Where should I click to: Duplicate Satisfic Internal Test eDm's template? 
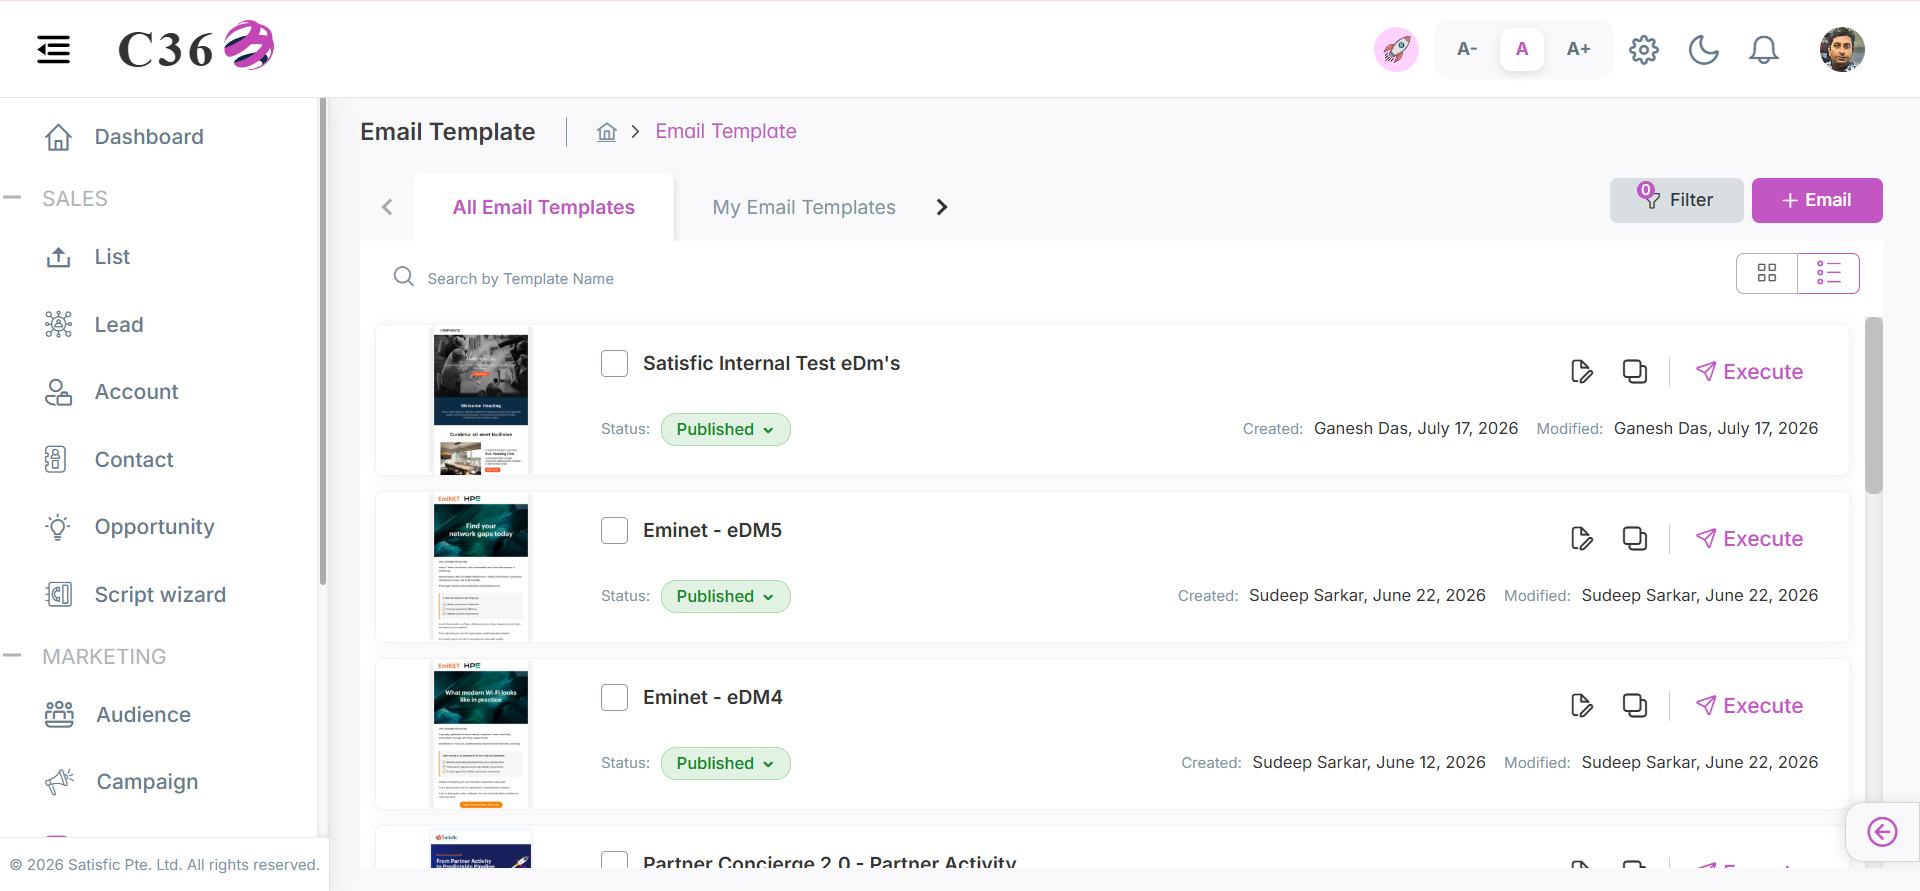tap(1635, 371)
